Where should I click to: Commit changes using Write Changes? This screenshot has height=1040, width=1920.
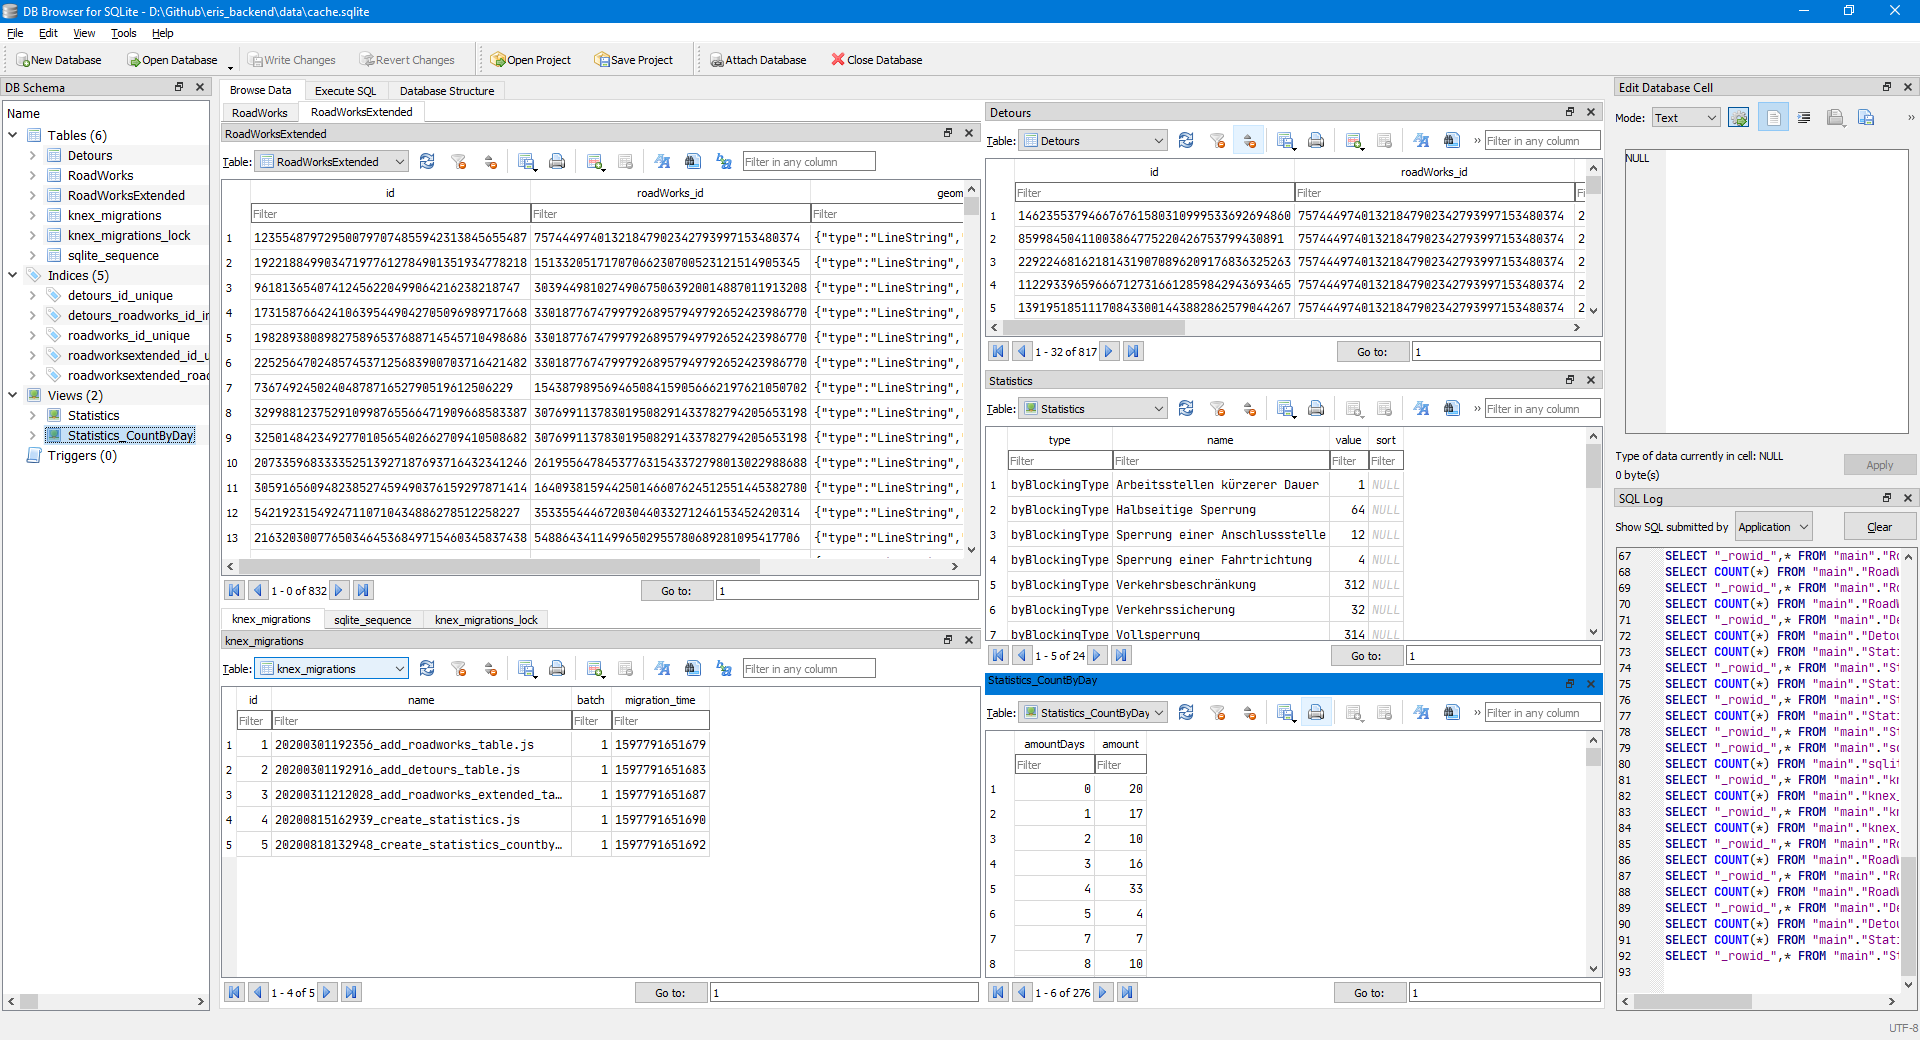coord(292,59)
